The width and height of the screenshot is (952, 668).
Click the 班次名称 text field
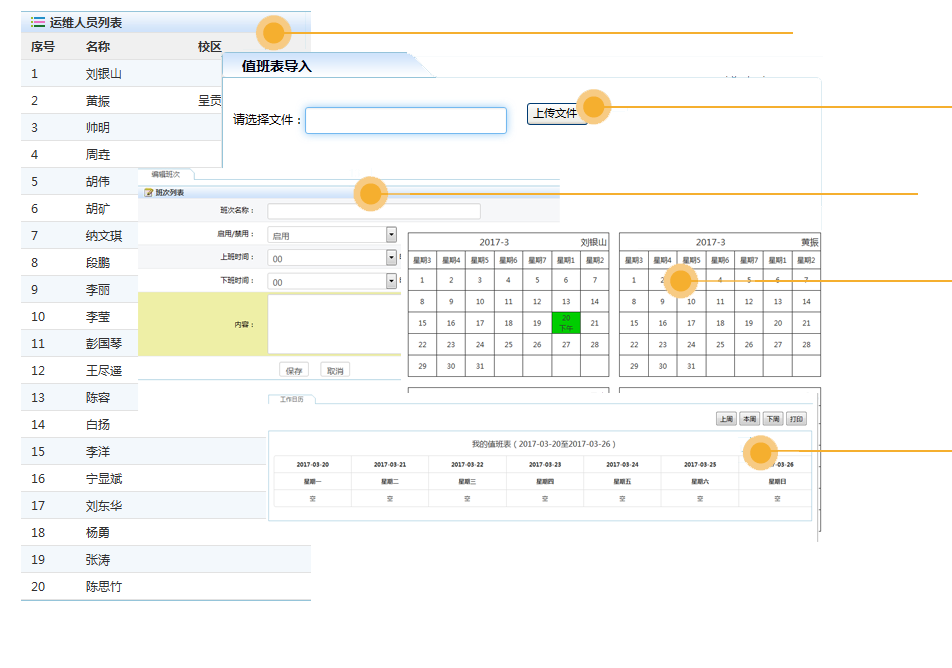tap(374, 211)
